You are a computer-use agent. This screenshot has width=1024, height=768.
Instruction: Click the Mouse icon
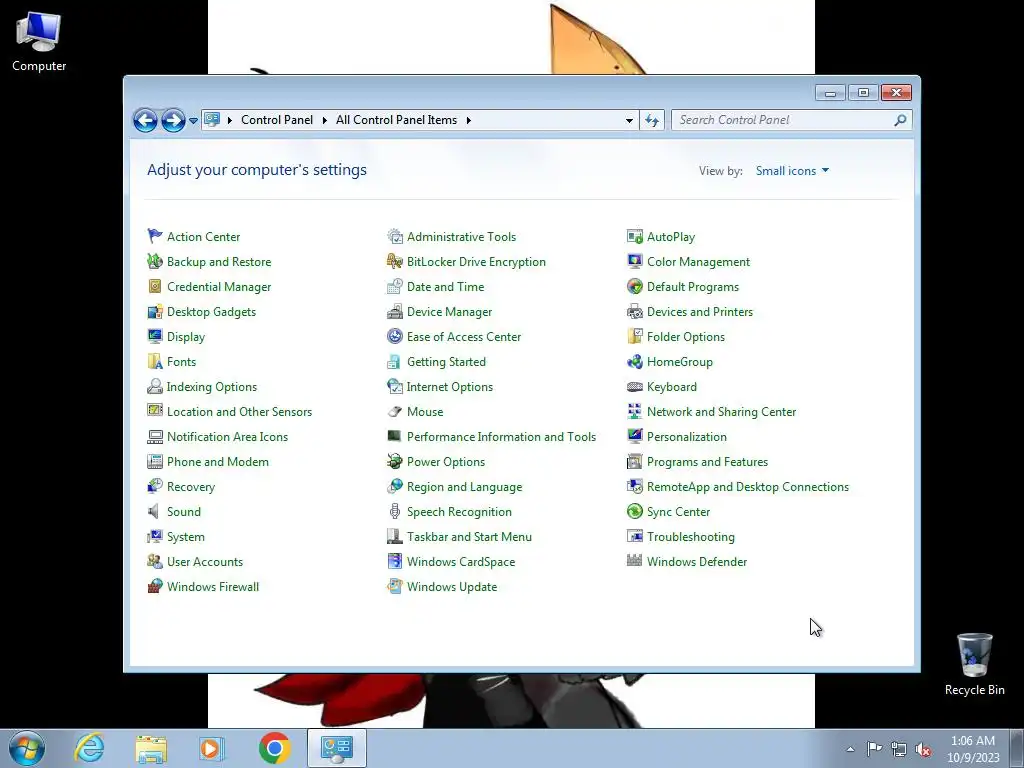coord(394,411)
